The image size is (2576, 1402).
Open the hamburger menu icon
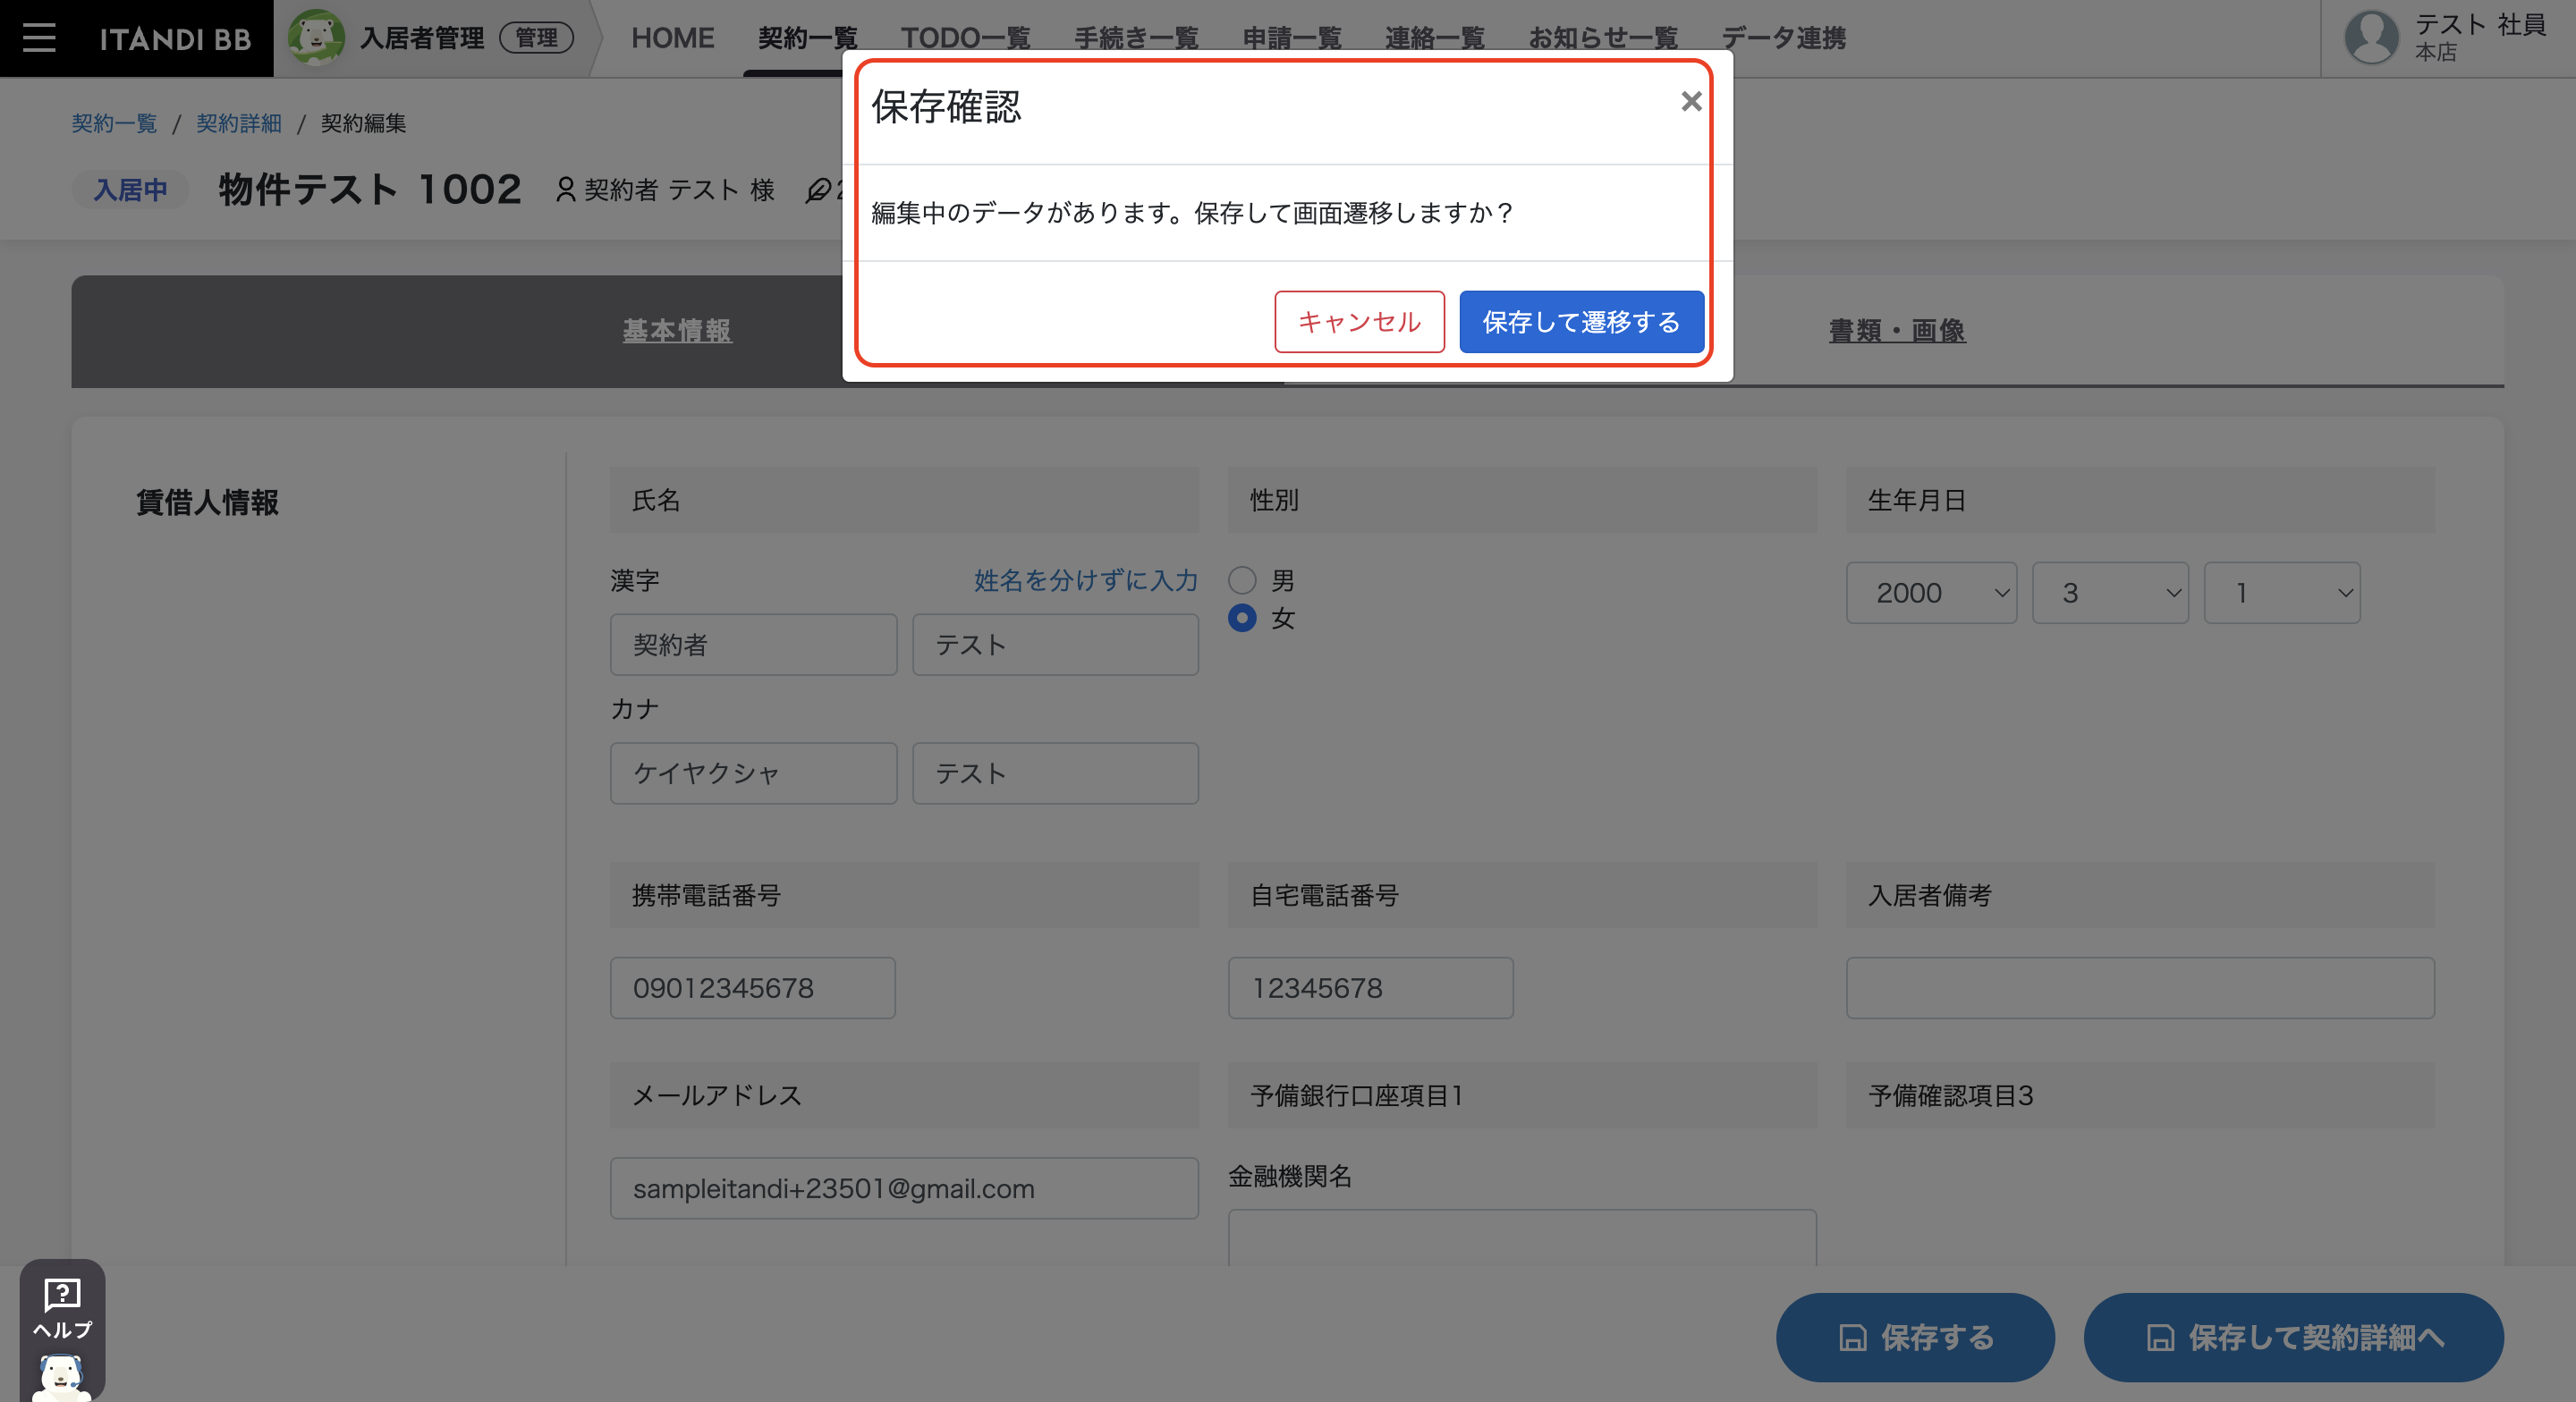39,38
